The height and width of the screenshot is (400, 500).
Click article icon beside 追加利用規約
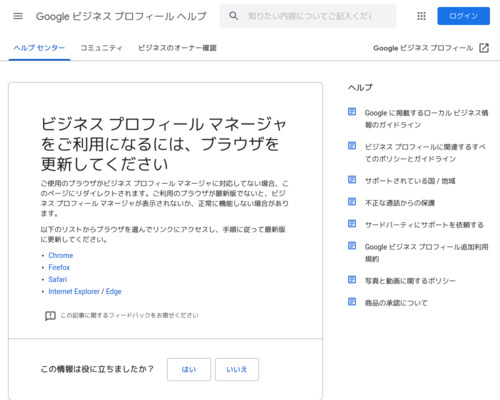pos(352,246)
